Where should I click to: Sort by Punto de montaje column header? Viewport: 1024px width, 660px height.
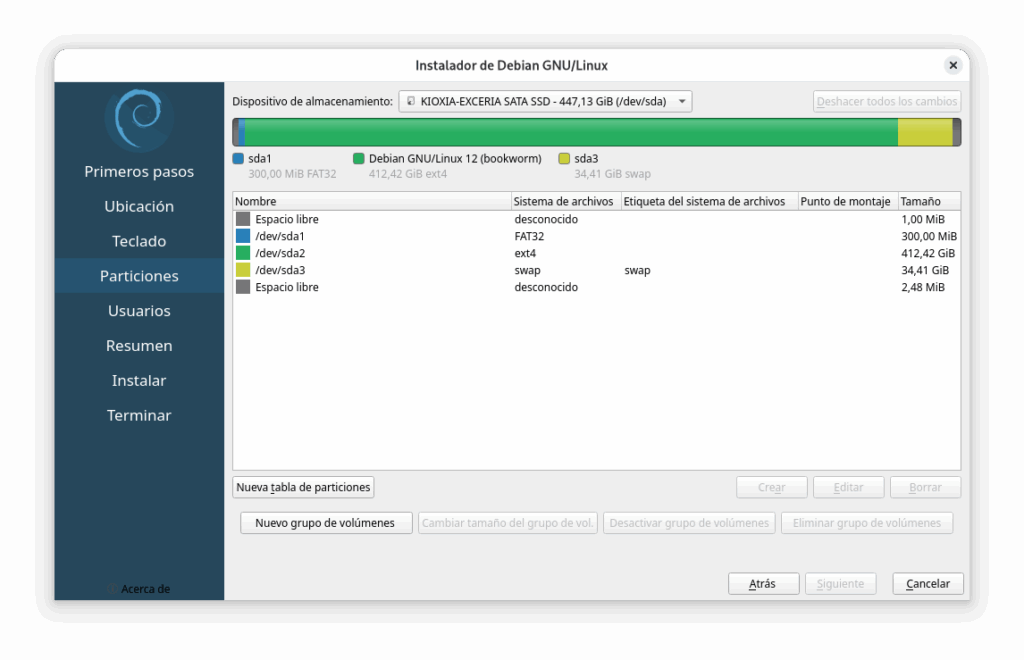pos(848,201)
